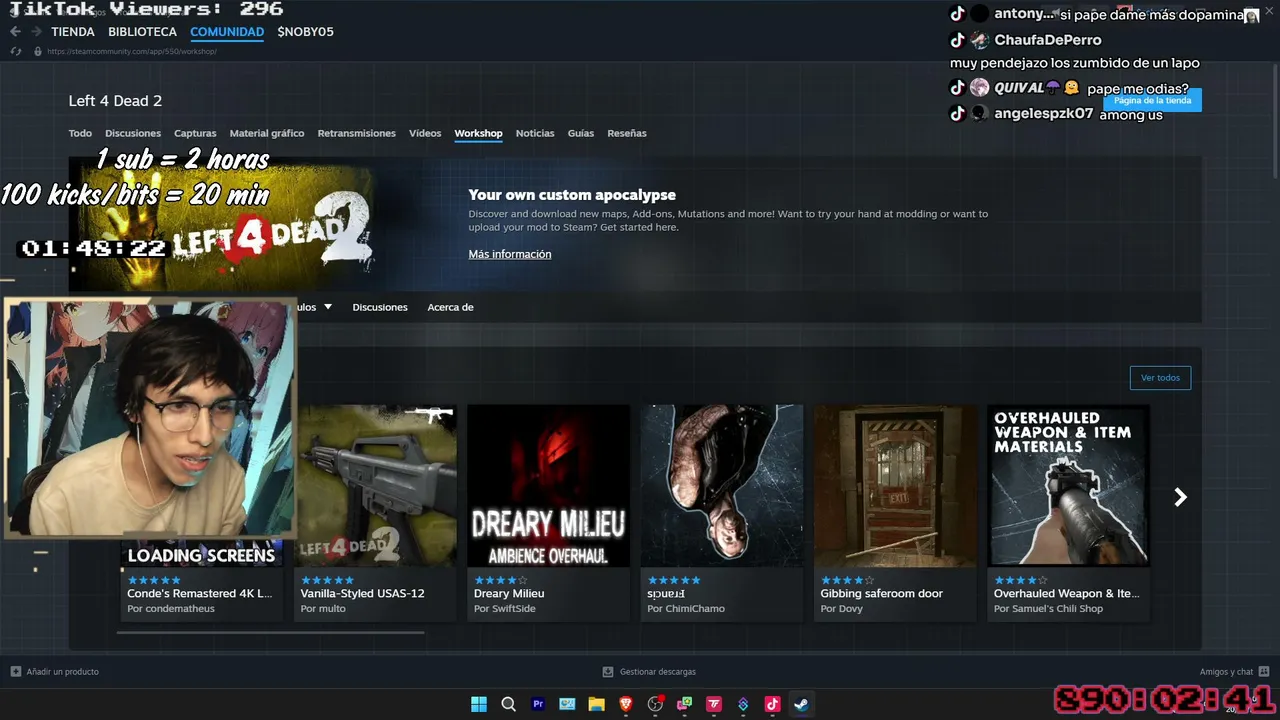Viewport: 1280px width, 720px height.
Task: Show the next workshop items with the right arrow
Action: 1180,497
